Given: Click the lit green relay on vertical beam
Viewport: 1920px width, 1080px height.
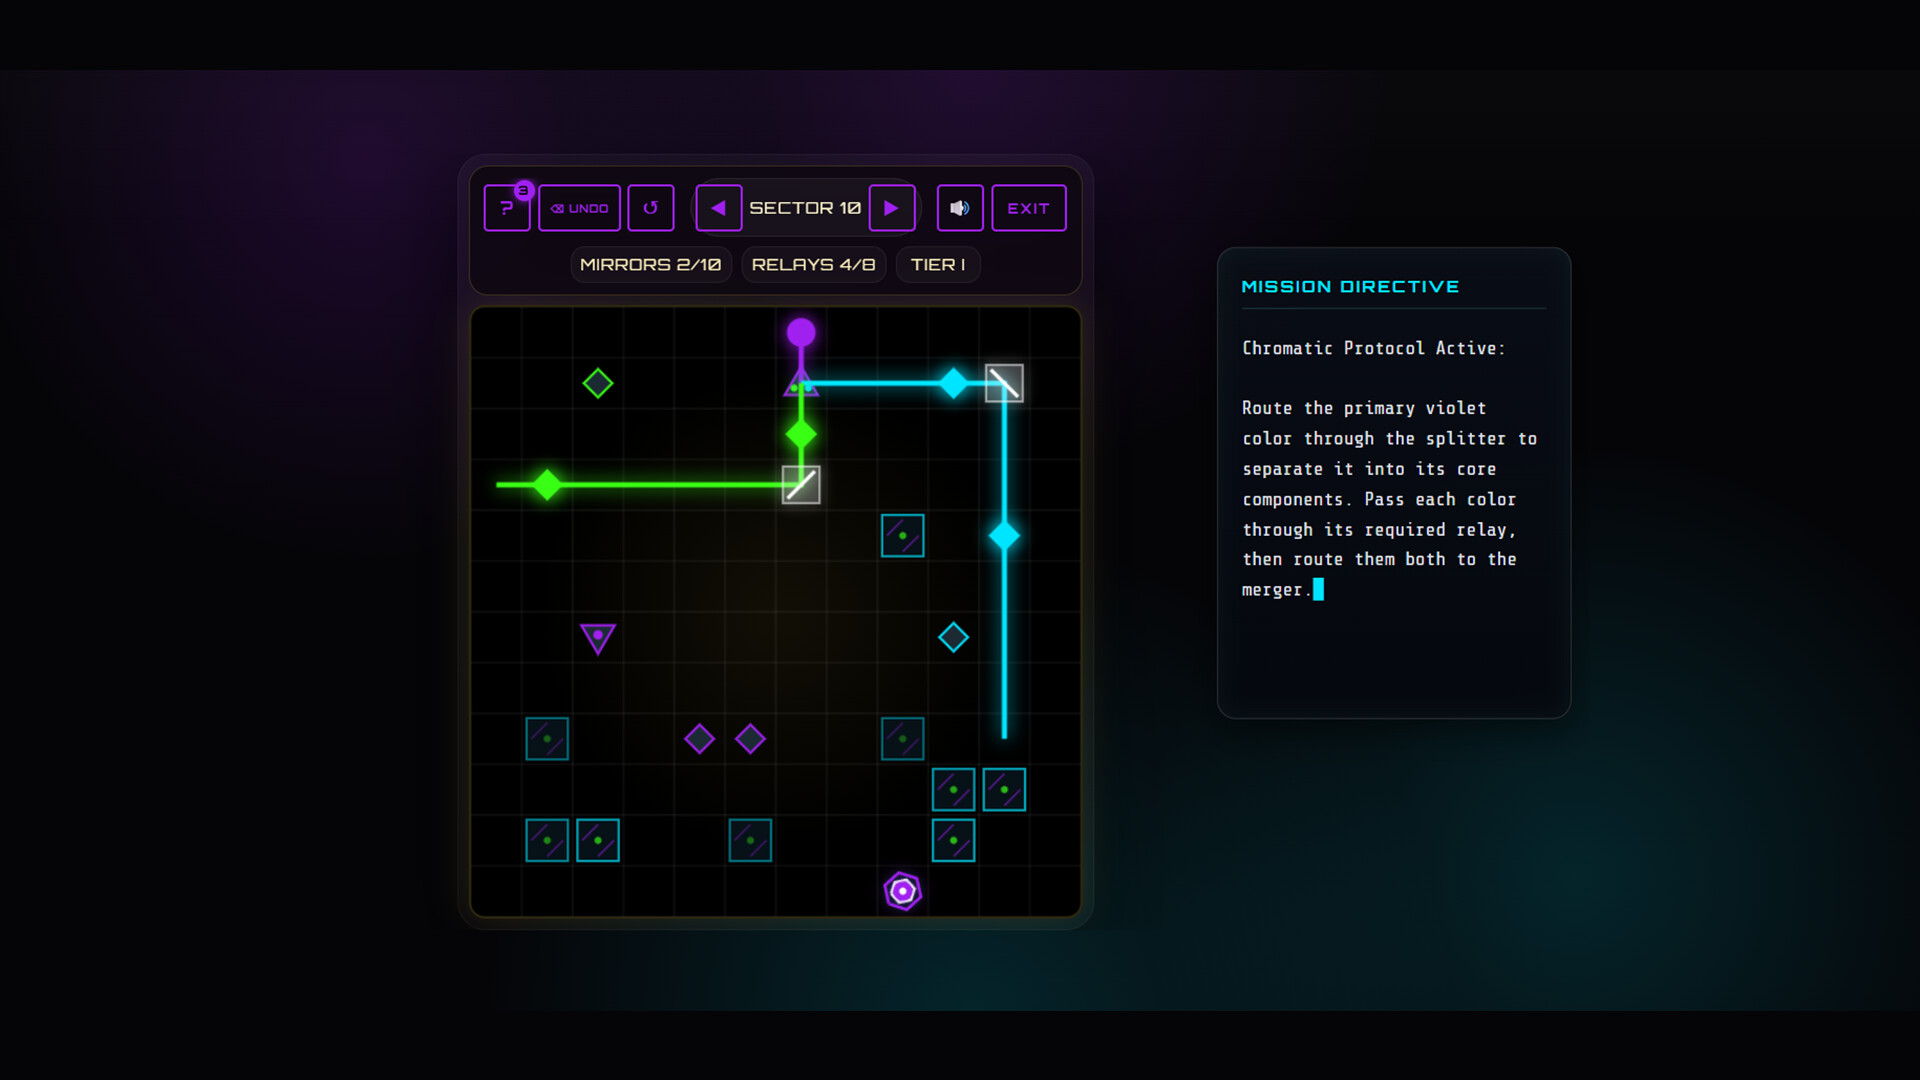Looking at the screenshot, I should pyautogui.click(x=801, y=434).
